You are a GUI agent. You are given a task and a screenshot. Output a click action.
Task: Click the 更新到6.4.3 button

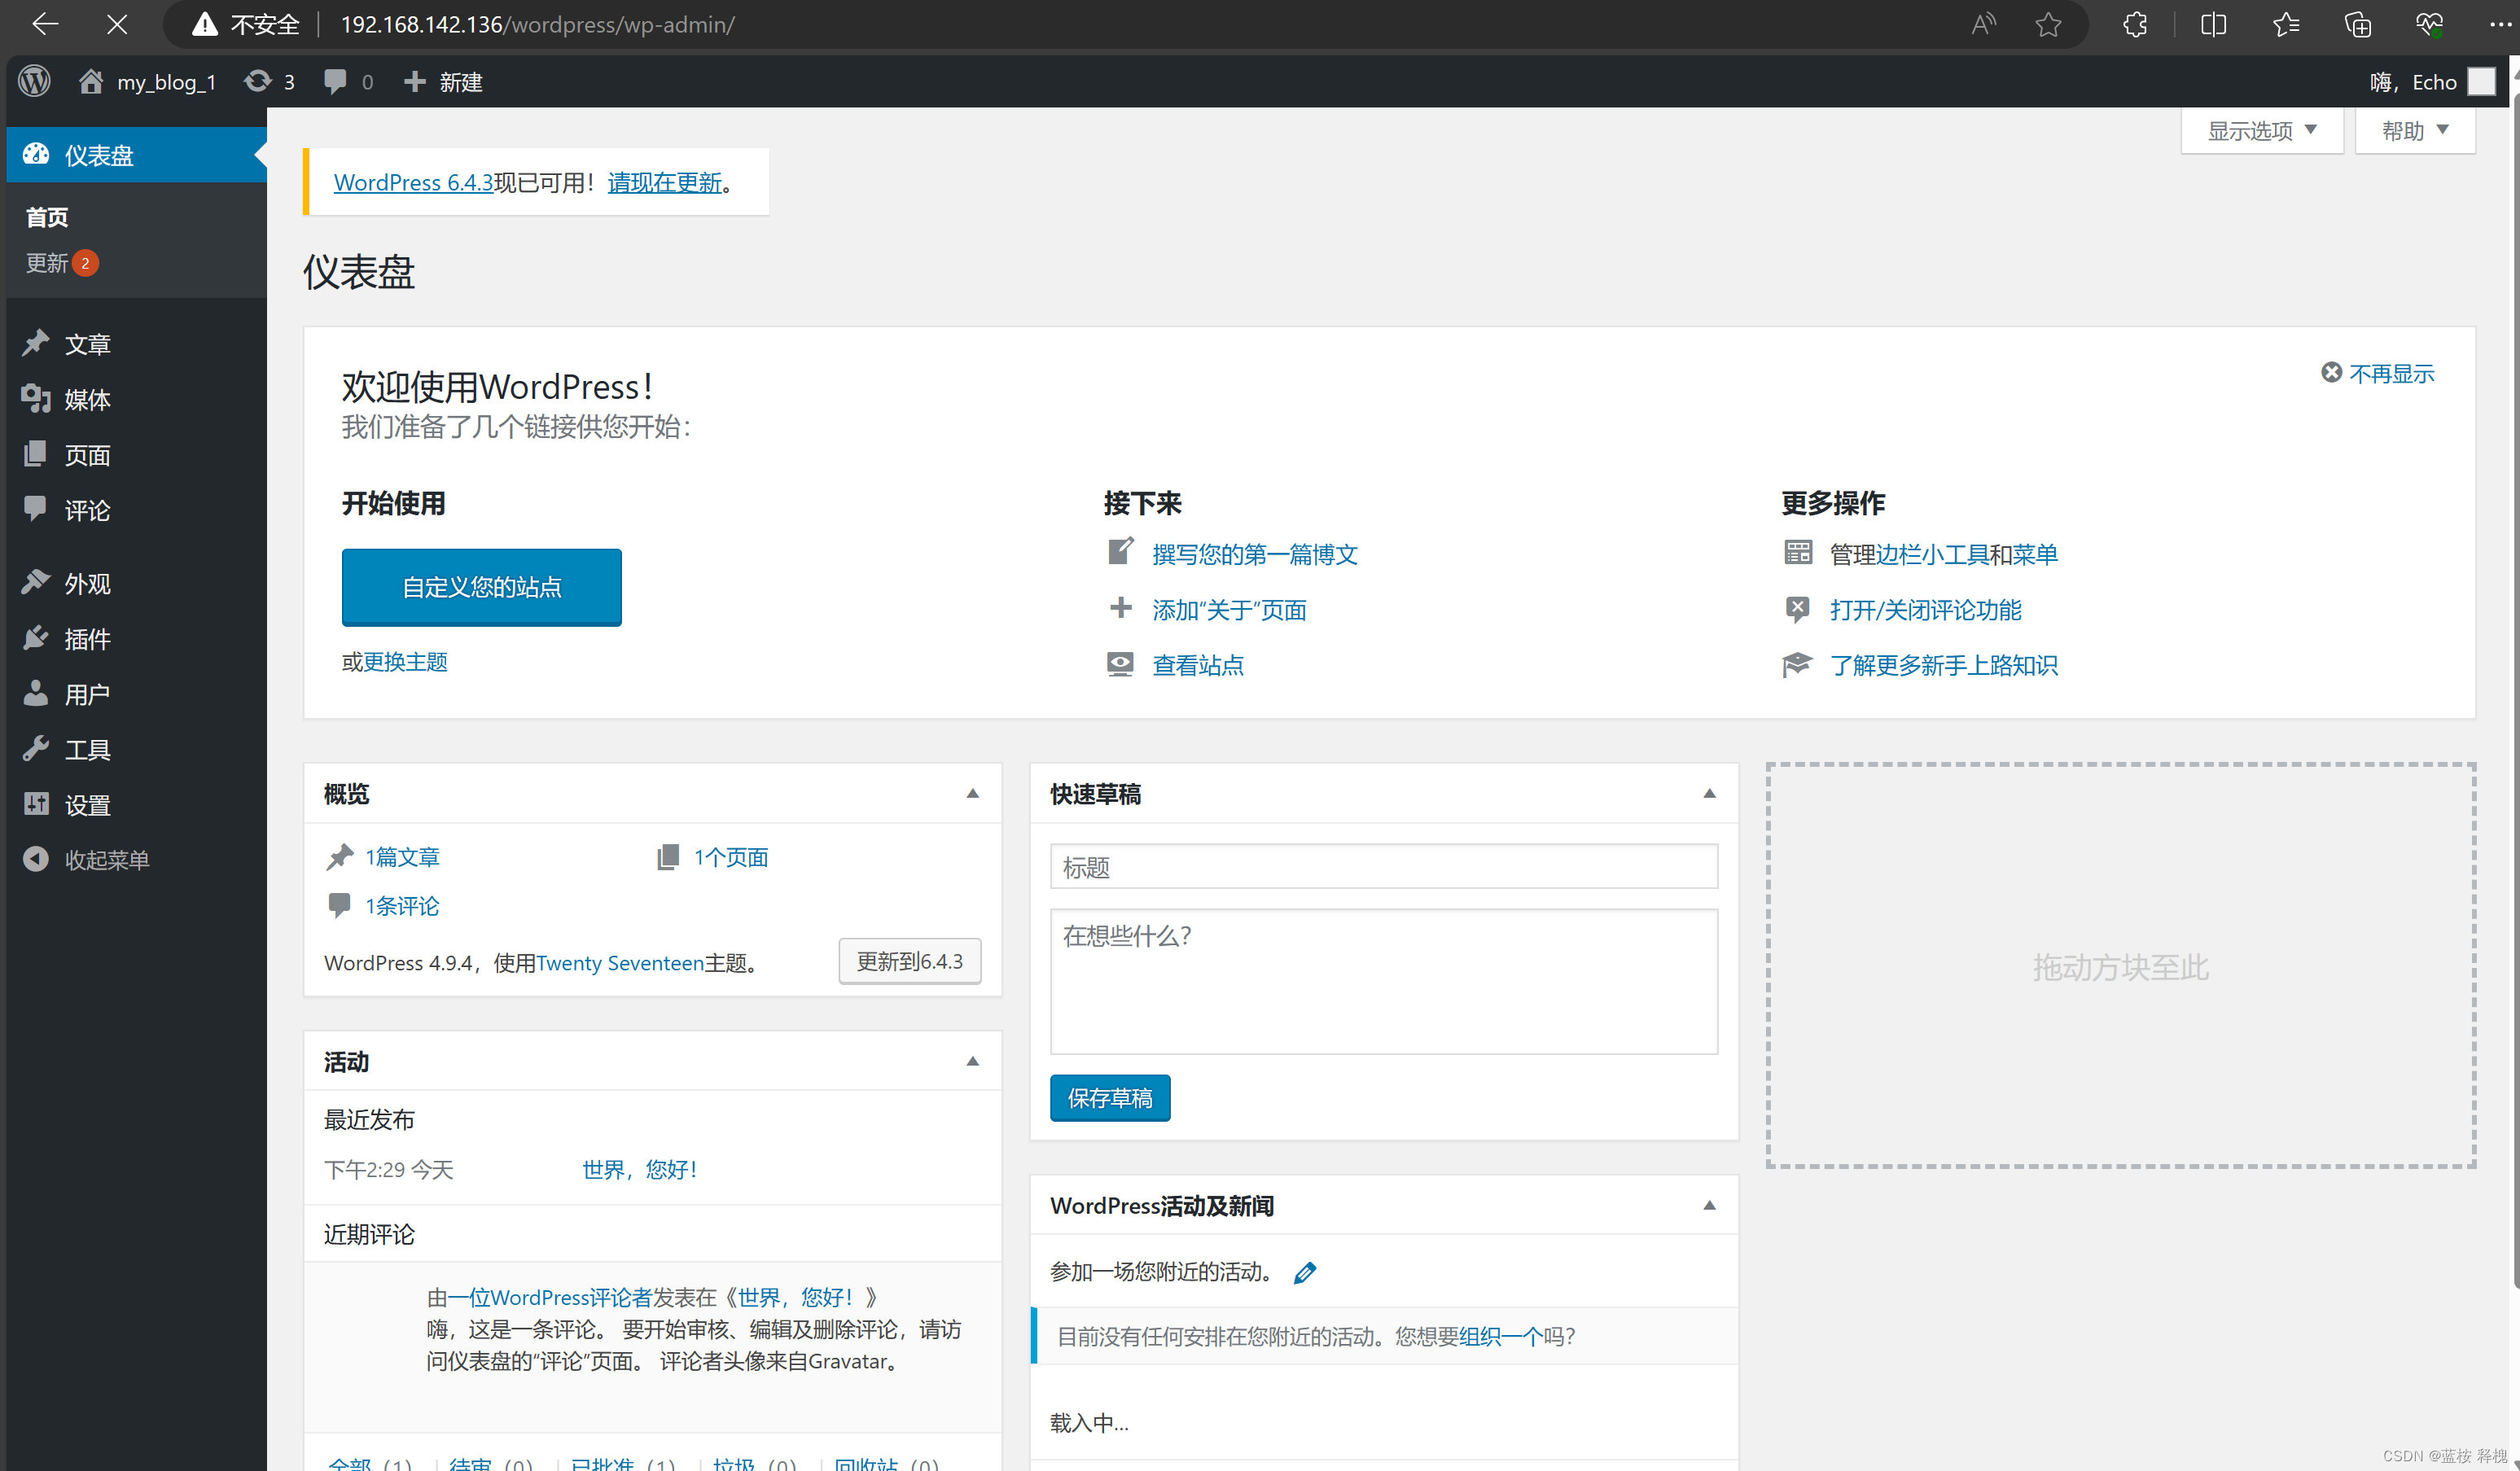coord(909,961)
